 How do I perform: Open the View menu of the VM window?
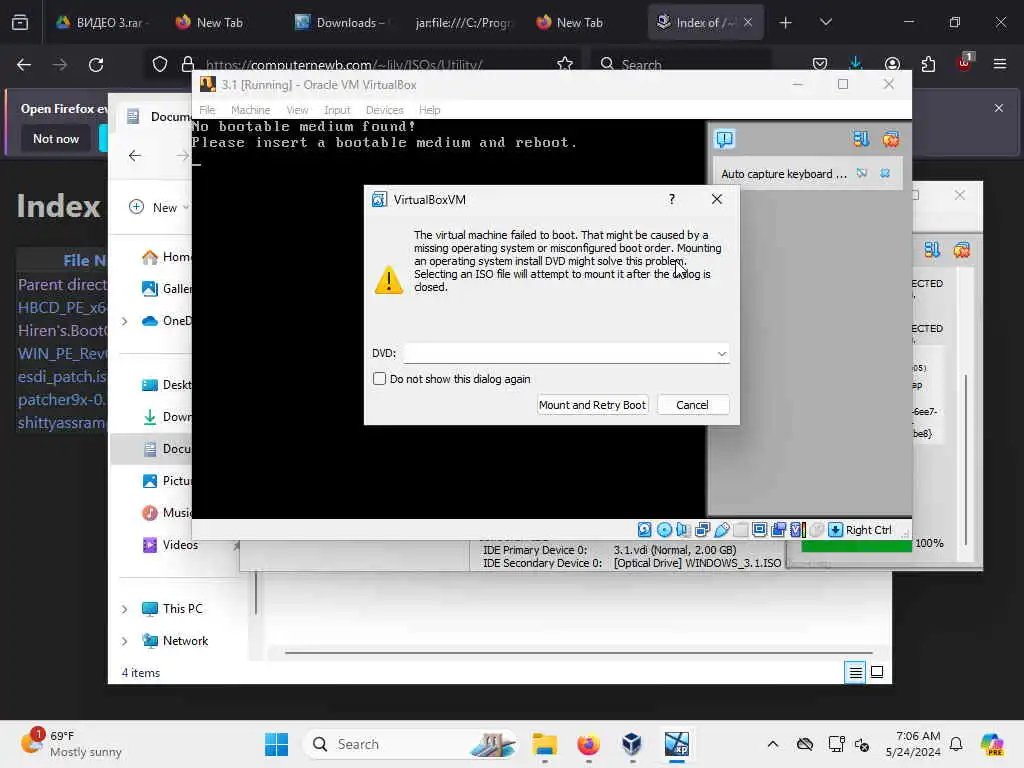(x=297, y=110)
